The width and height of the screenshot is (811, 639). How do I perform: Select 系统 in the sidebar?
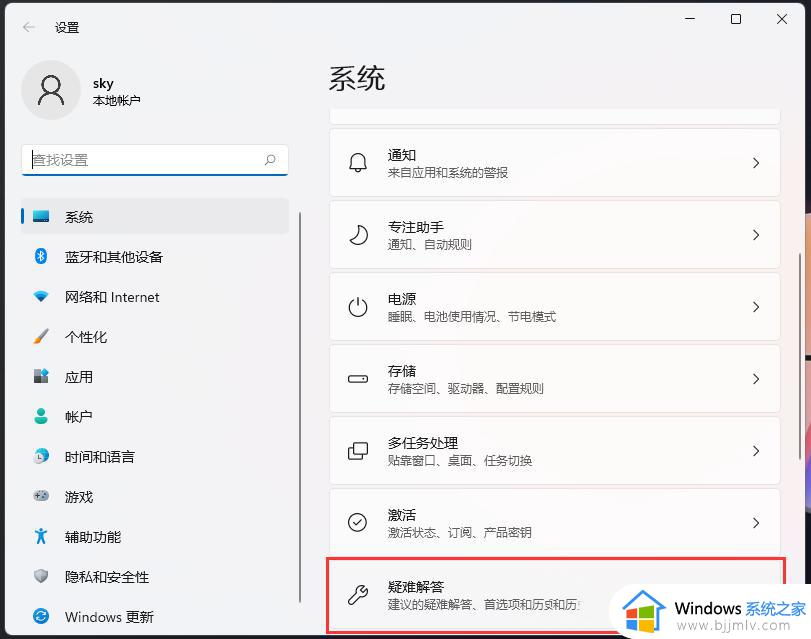coord(155,216)
